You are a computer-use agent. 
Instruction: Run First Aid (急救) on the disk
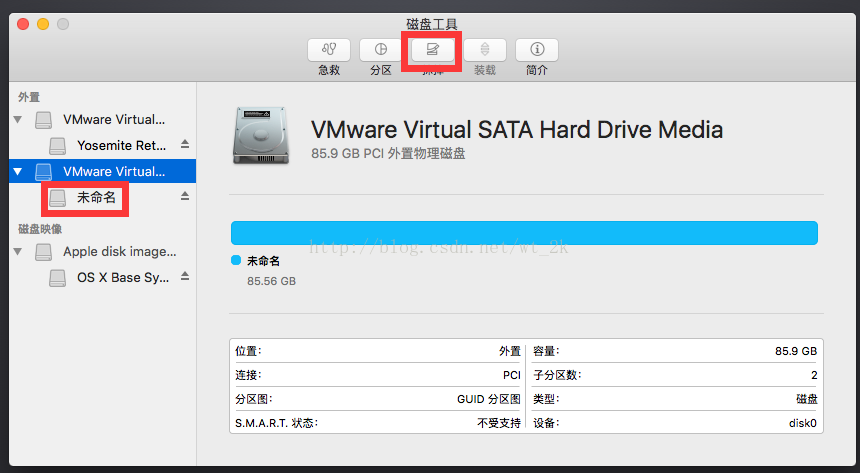point(329,50)
